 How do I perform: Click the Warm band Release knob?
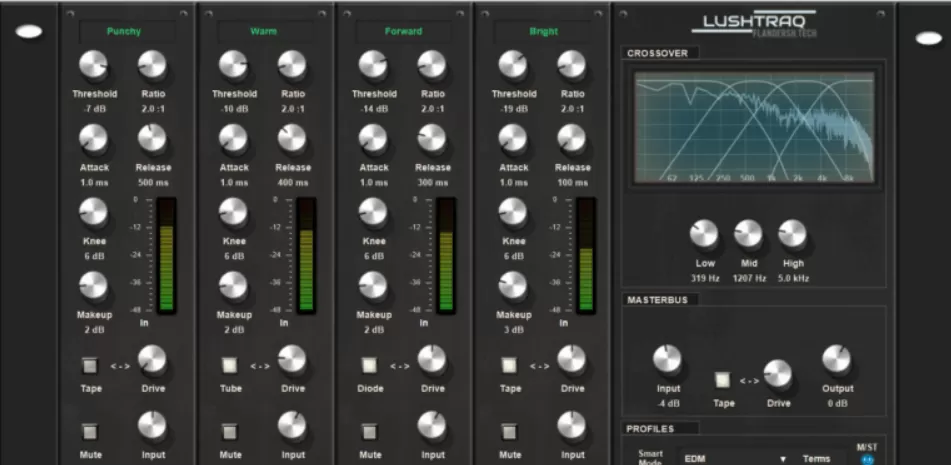coord(292,138)
